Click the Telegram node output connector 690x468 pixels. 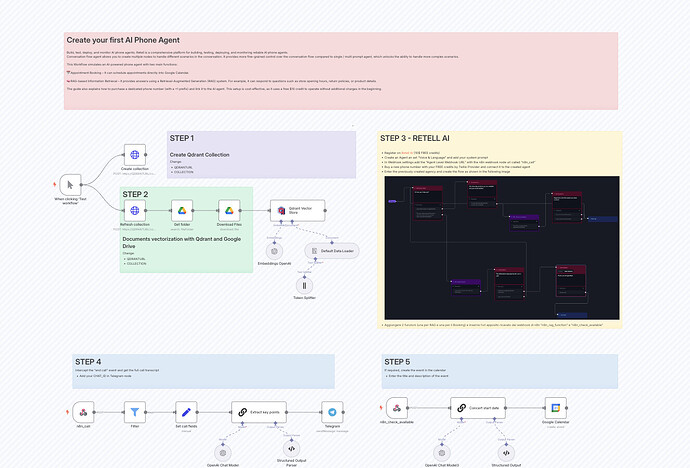(343, 412)
